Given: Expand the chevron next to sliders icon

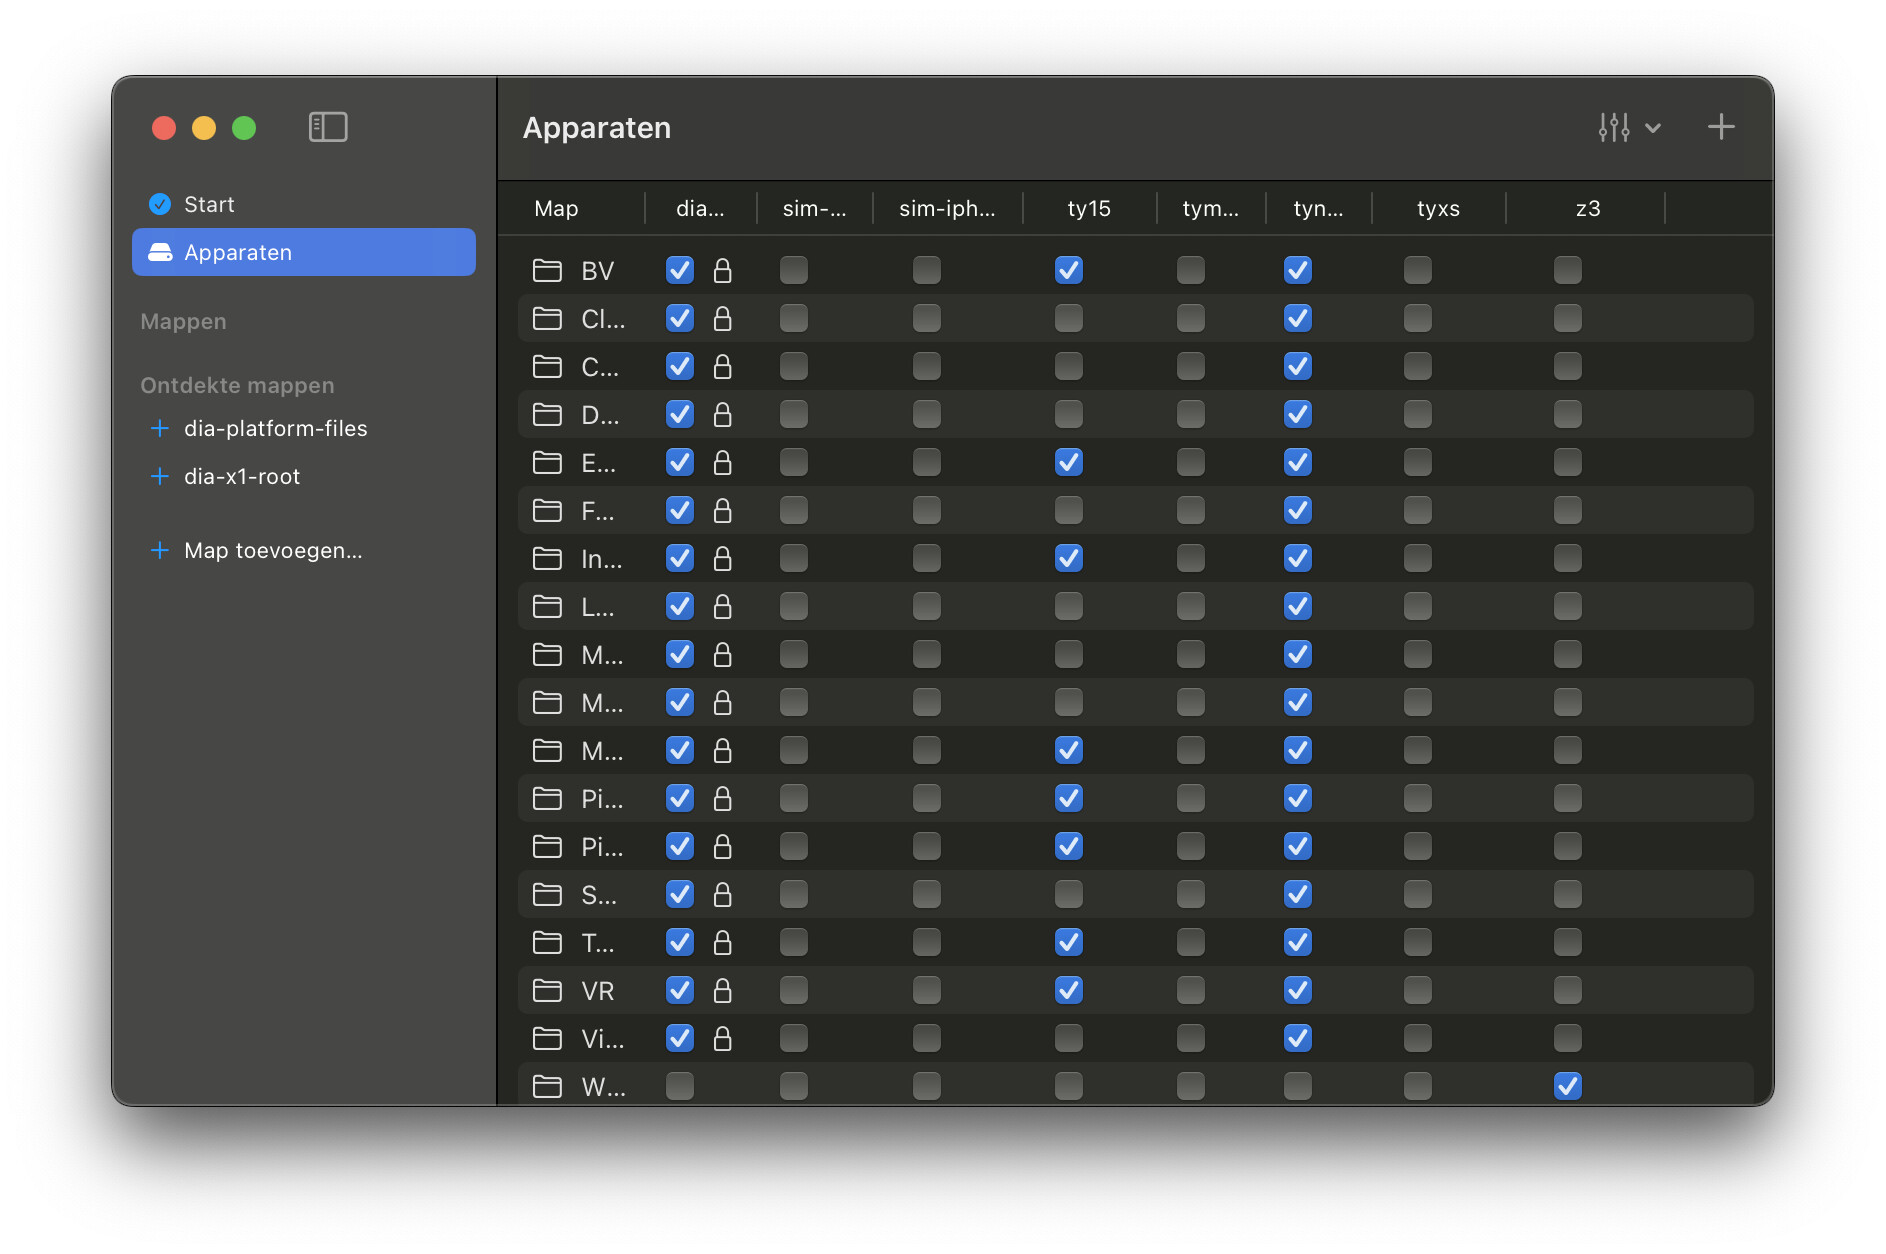Looking at the screenshot, I should click(1653, 128).
